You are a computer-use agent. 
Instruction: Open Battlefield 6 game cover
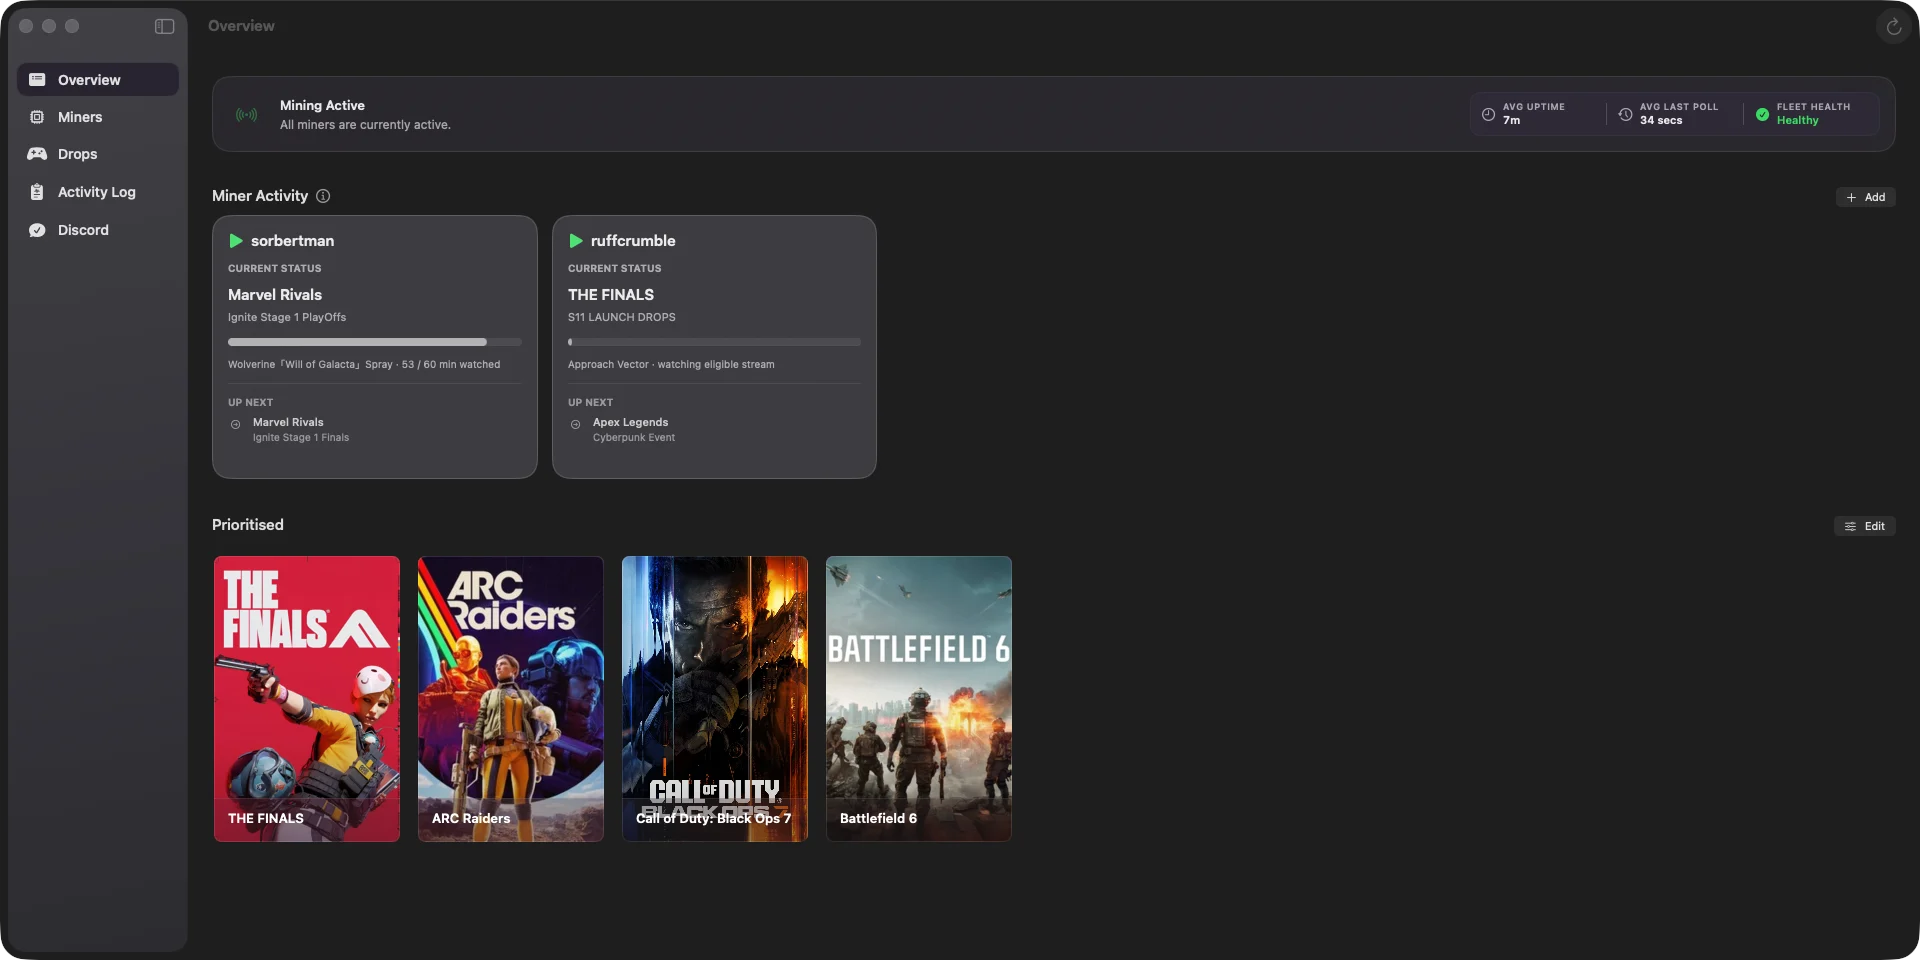point(919,699)
